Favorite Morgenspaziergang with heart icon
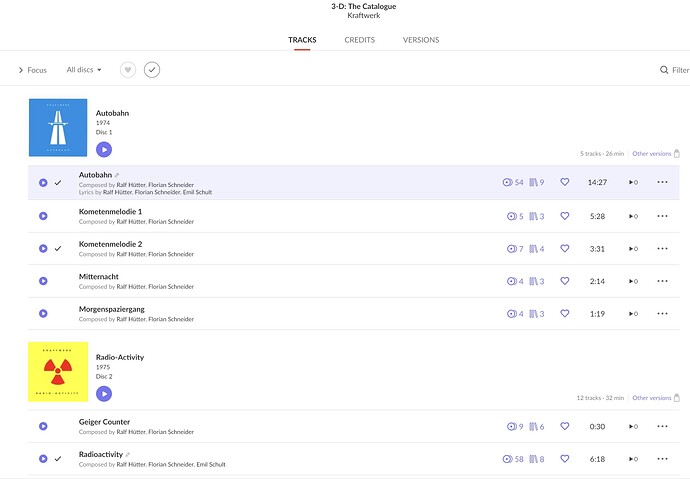Viewport: 690px width, 479px height. (565, 313)
